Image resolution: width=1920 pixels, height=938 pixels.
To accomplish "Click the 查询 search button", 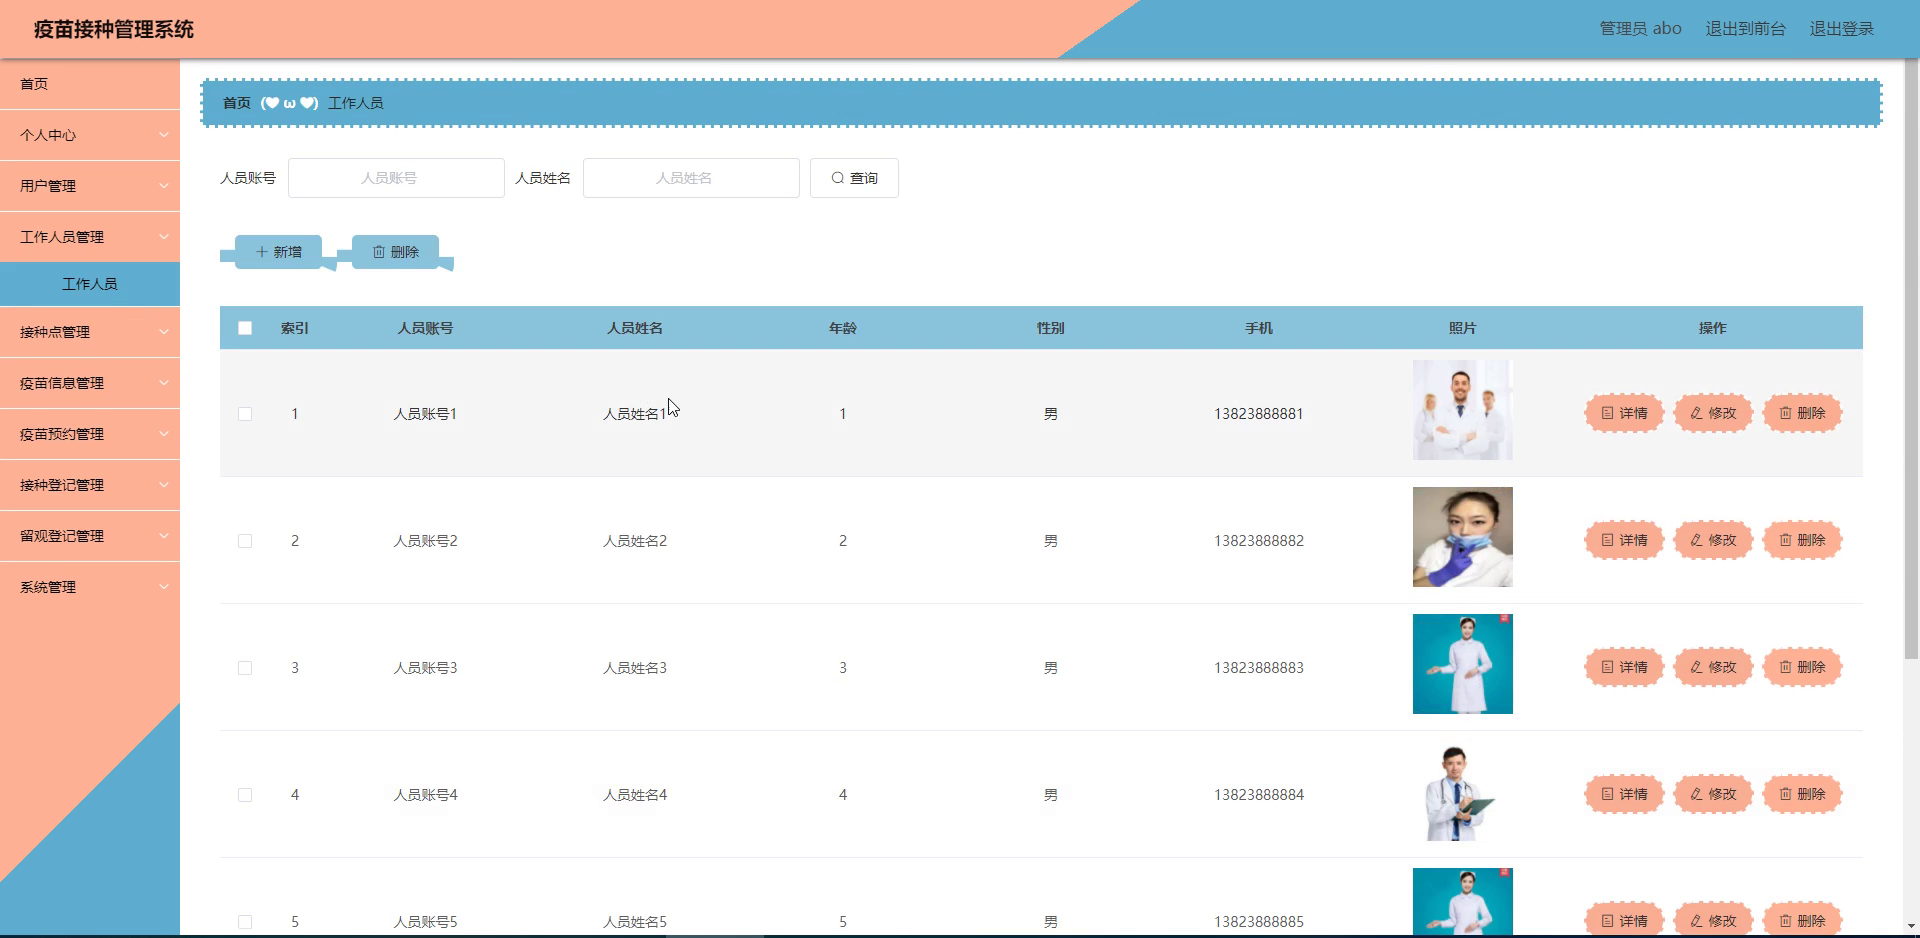I will point(854,178).
